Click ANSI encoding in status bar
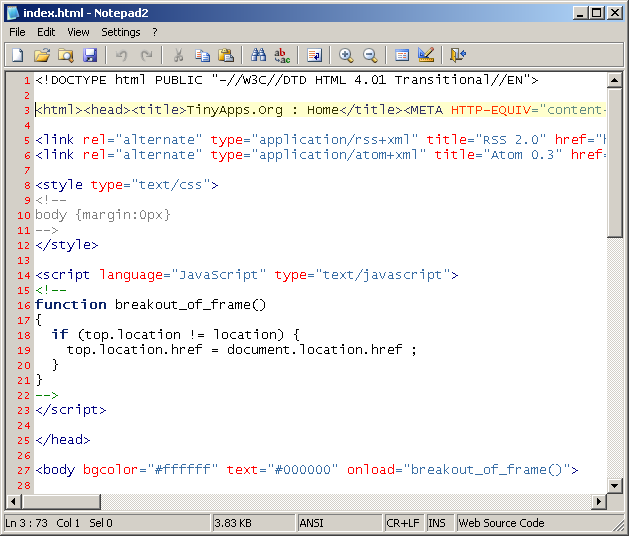Screen dimensions: 629x536 311,523
